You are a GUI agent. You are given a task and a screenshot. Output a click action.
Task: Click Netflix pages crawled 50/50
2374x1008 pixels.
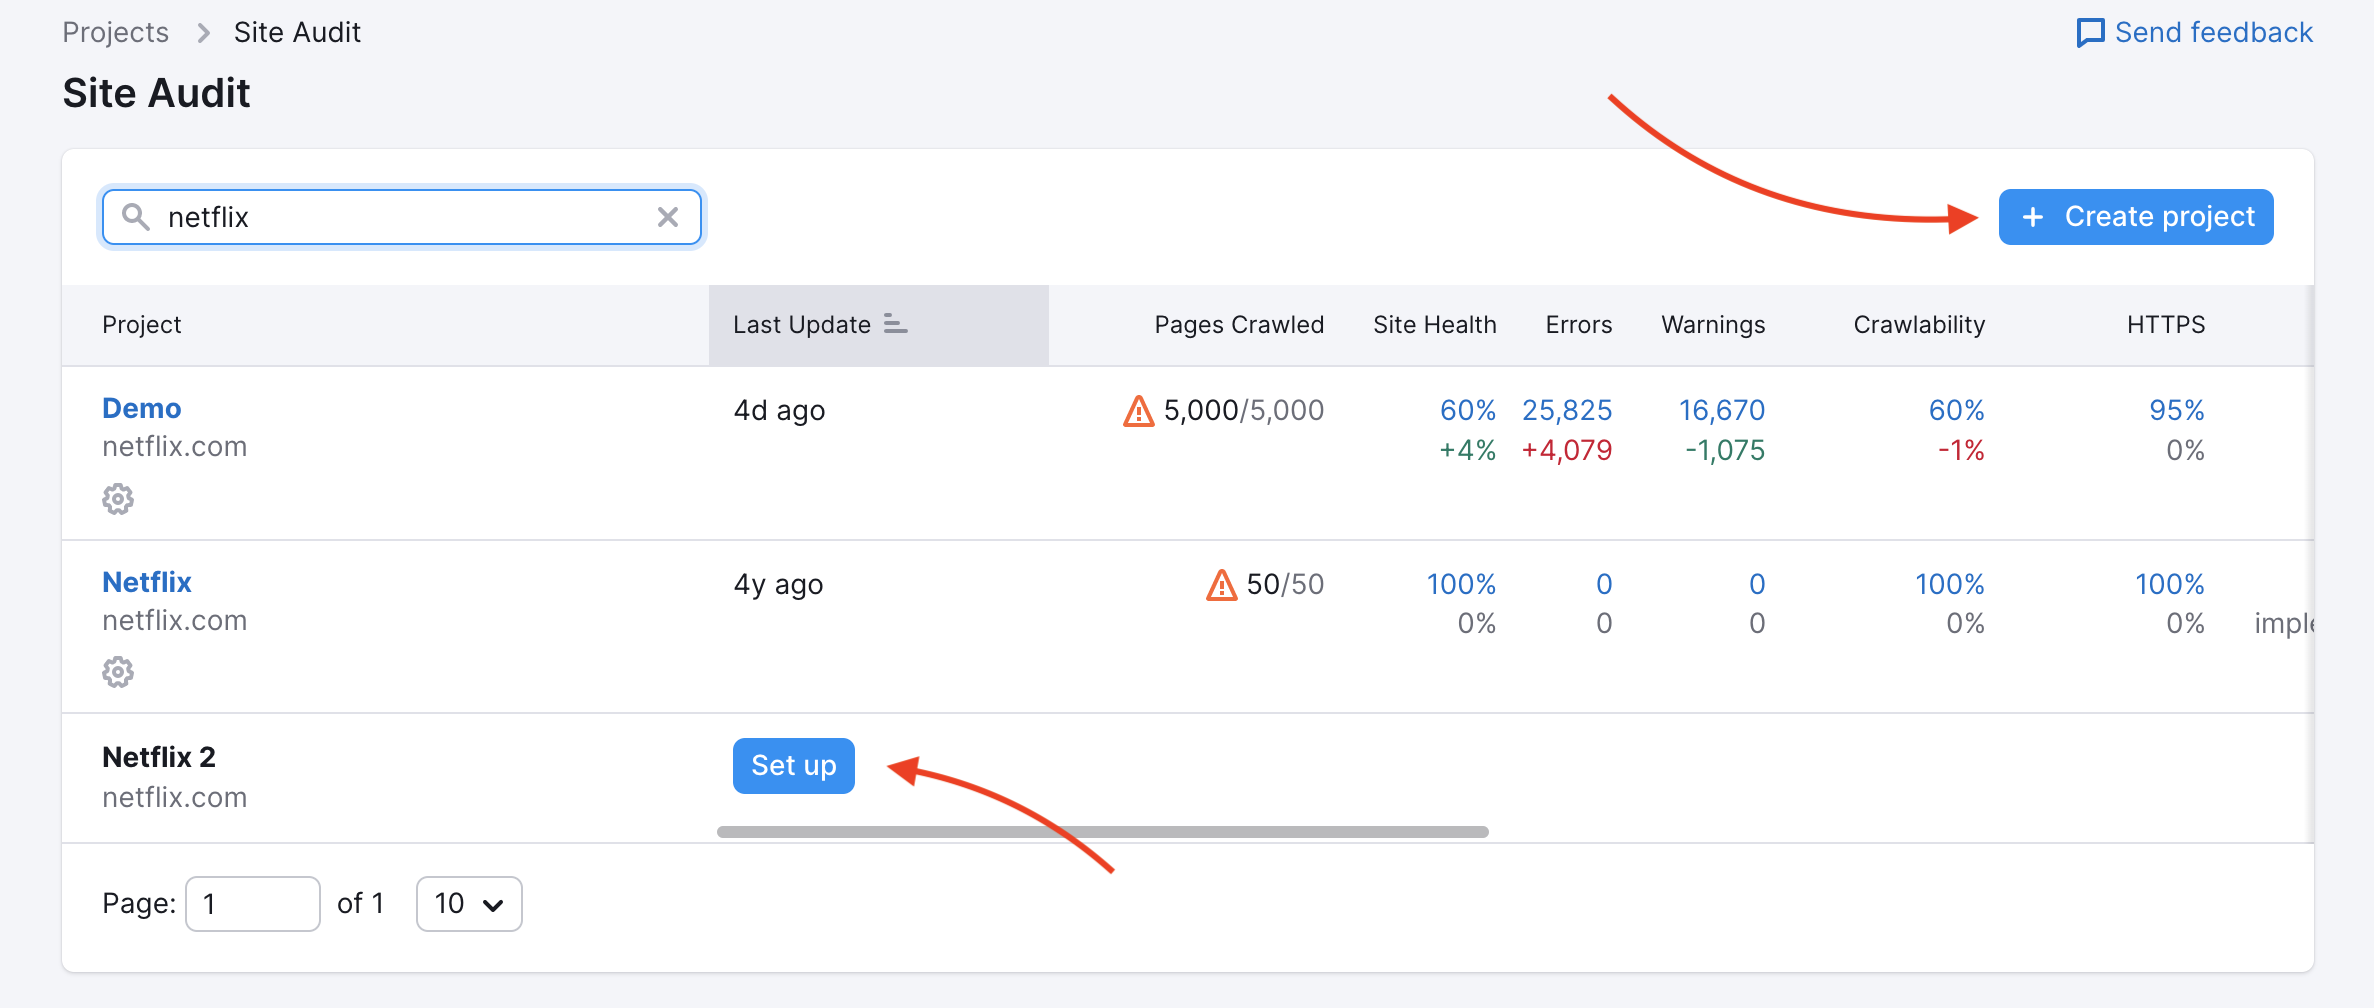pos(1285,585)
